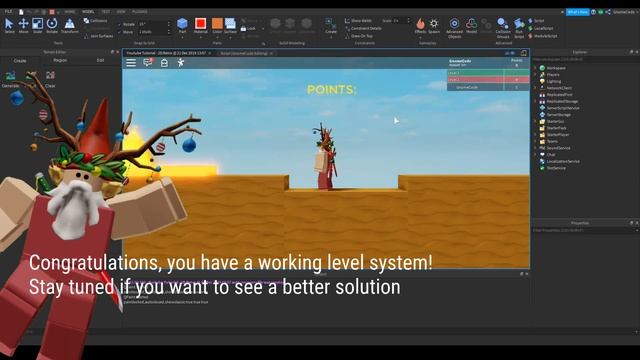Activate the Rotate tool

[52, 26]
